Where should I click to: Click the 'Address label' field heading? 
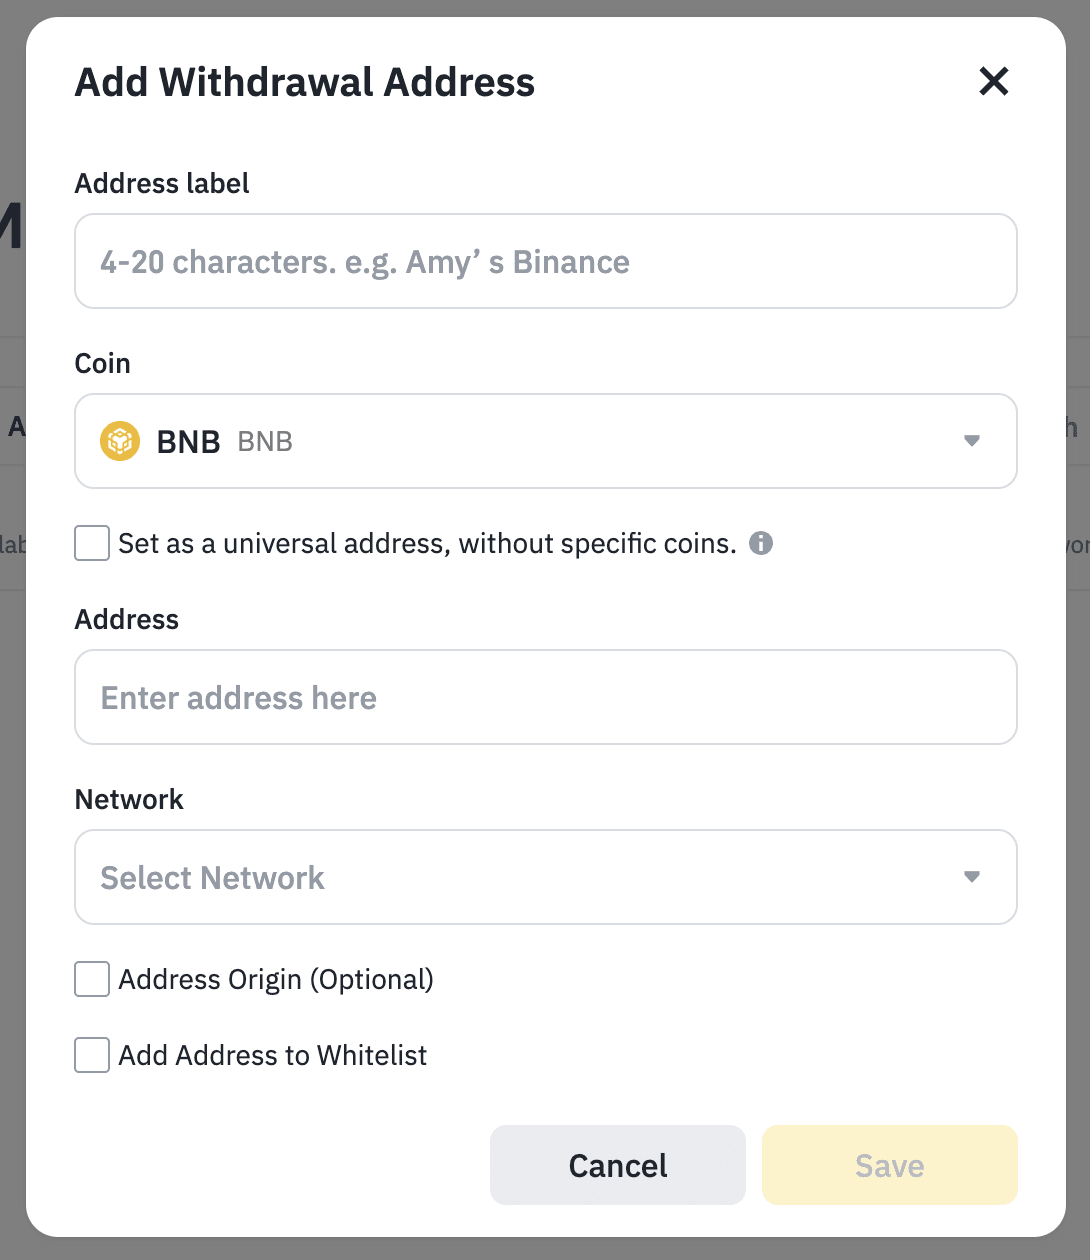point(162,184)
